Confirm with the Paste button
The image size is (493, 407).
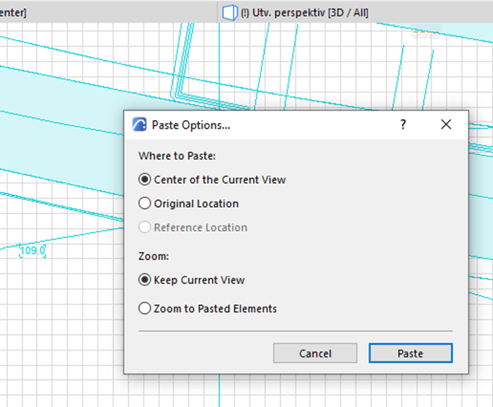410,353
